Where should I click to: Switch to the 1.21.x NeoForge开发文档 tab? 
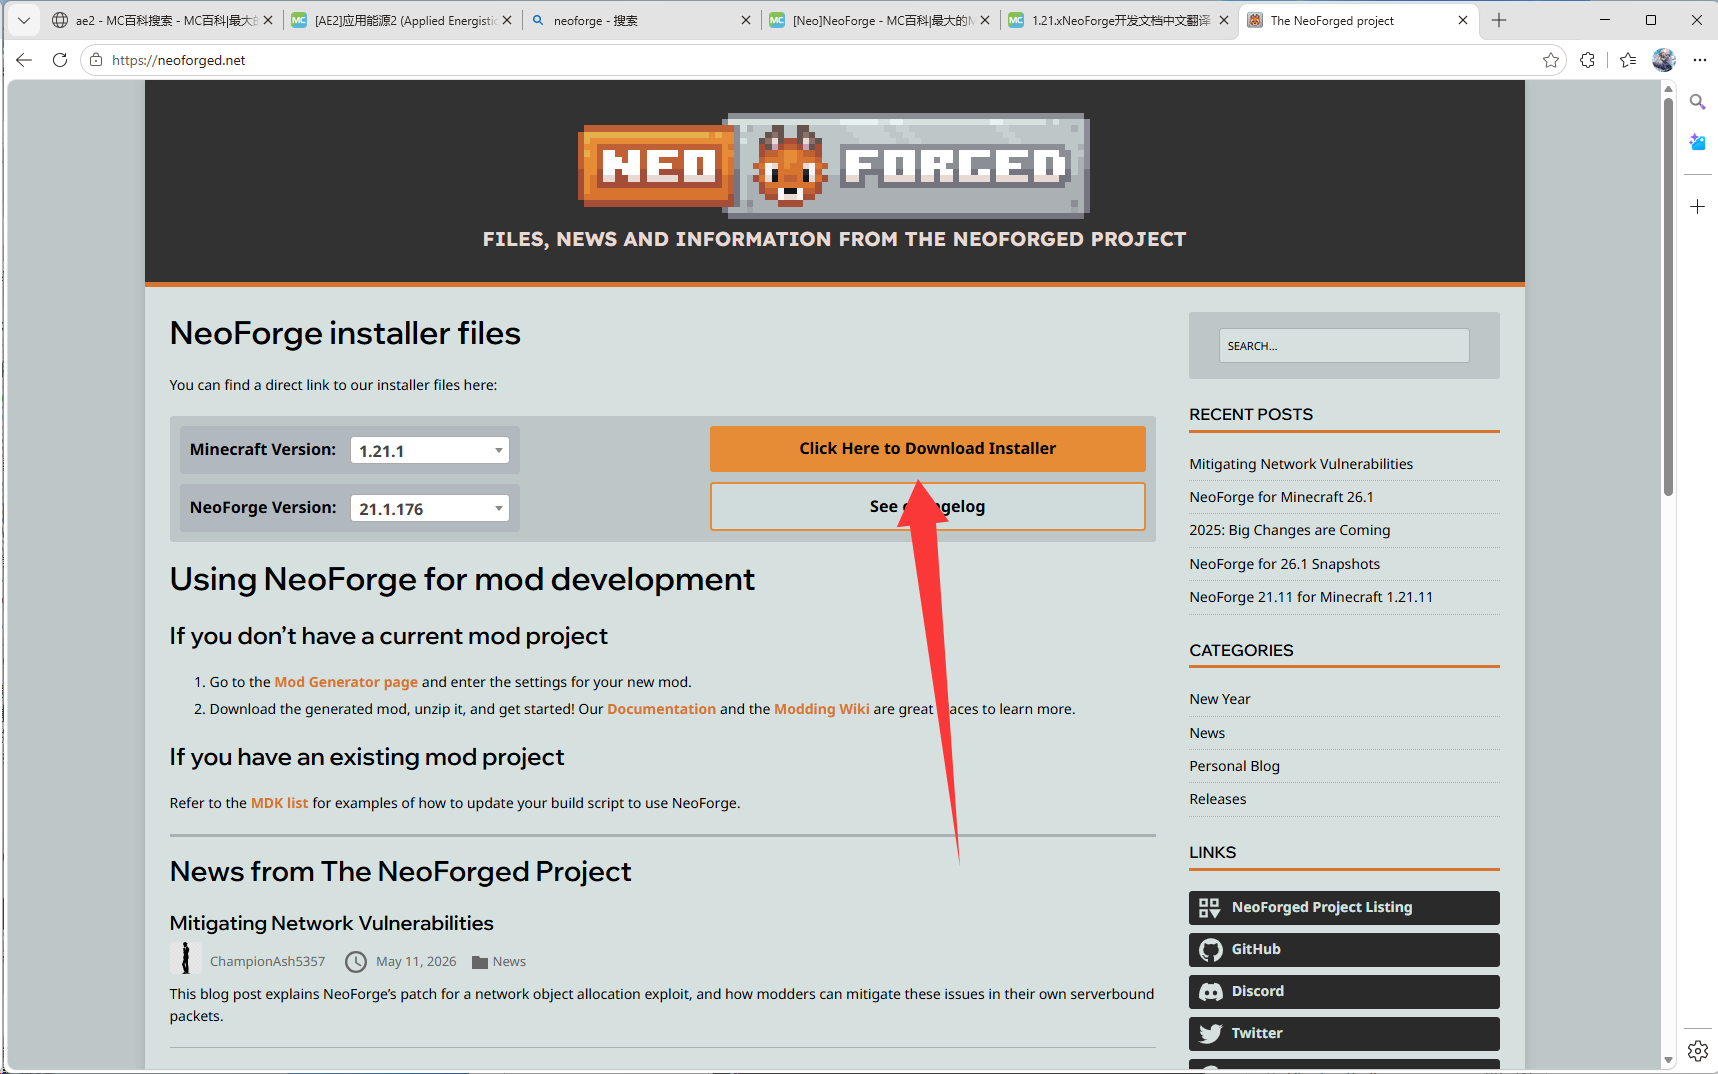[1118, 20]
